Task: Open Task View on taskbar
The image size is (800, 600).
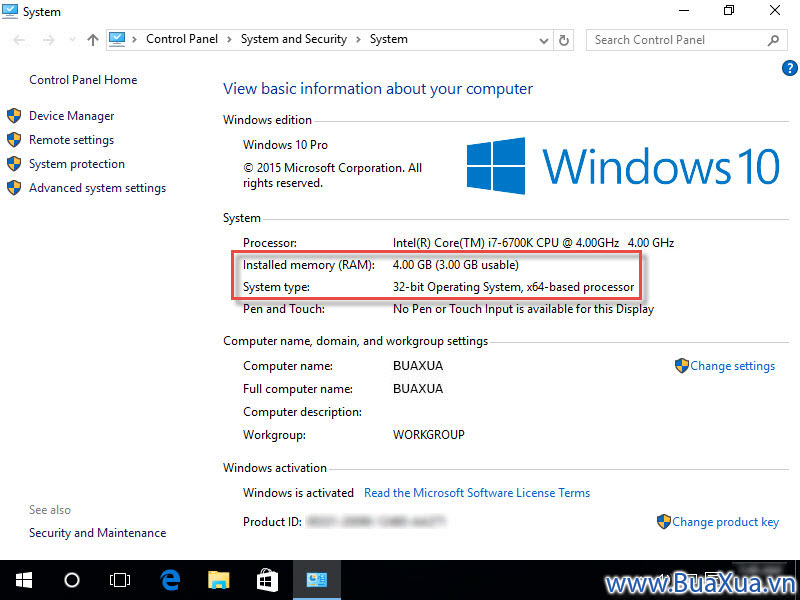Action: click(120, 580)
